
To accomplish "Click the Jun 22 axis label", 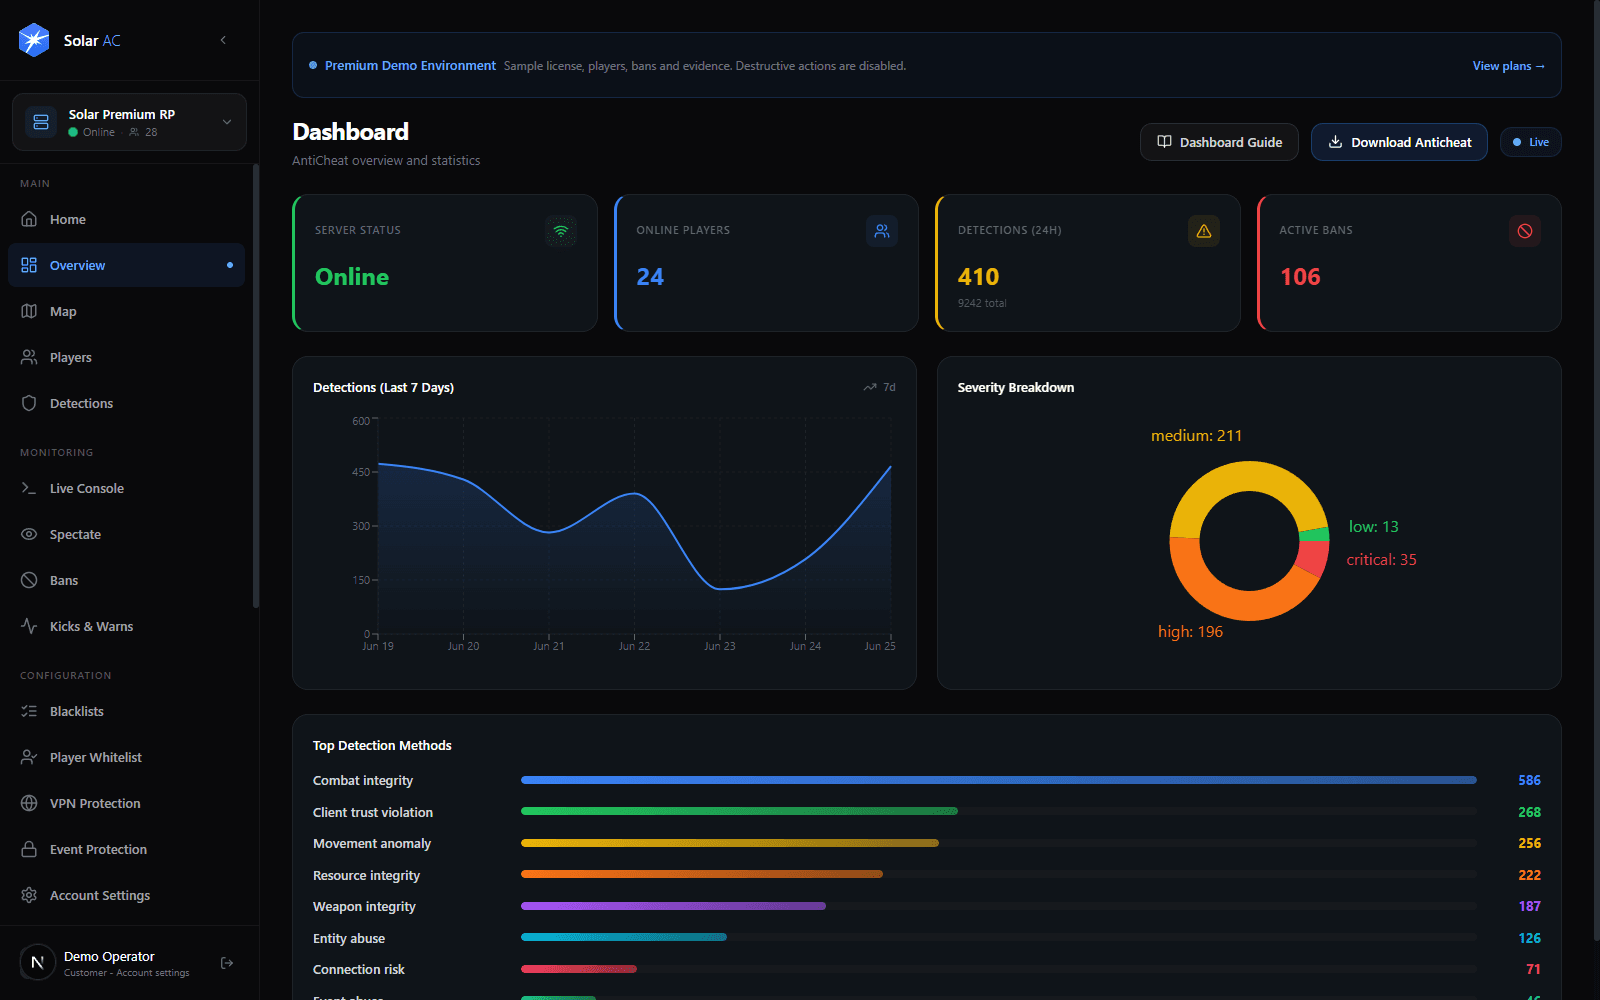I will [x=634, y=646].
